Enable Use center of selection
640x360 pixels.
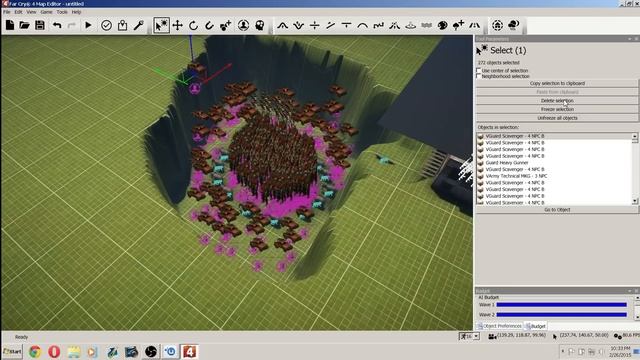point(479,71)
